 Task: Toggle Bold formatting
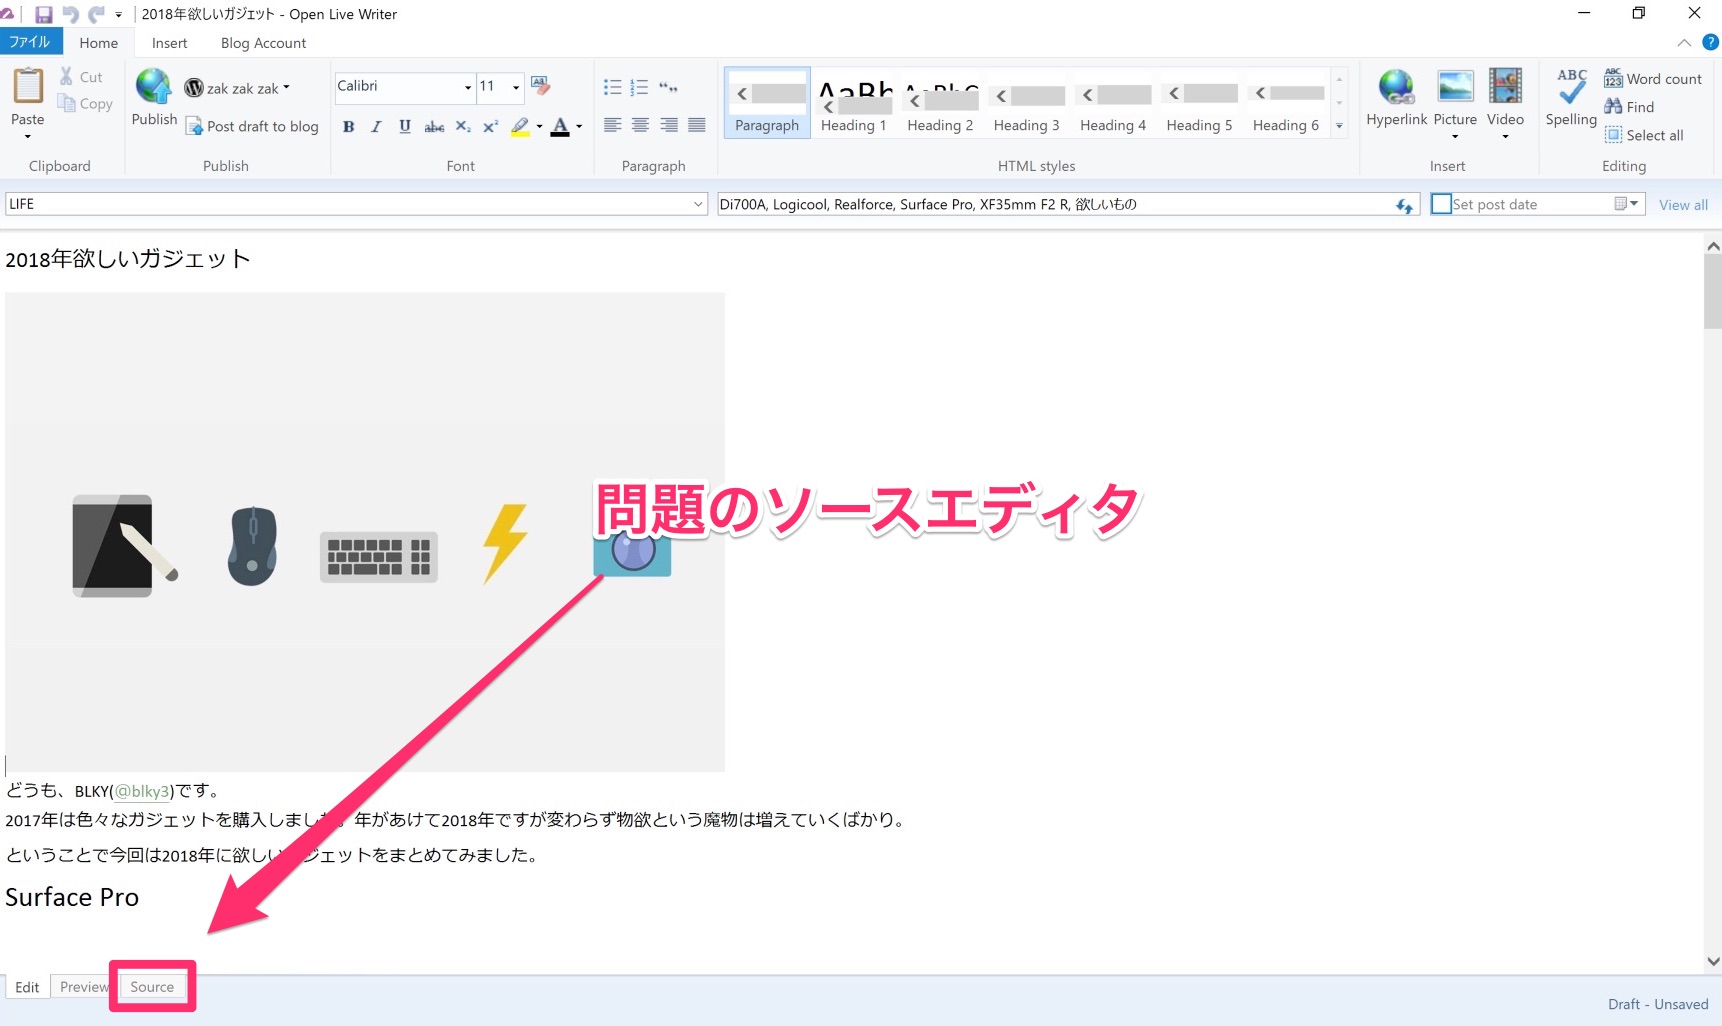click(x=348, y=126)
